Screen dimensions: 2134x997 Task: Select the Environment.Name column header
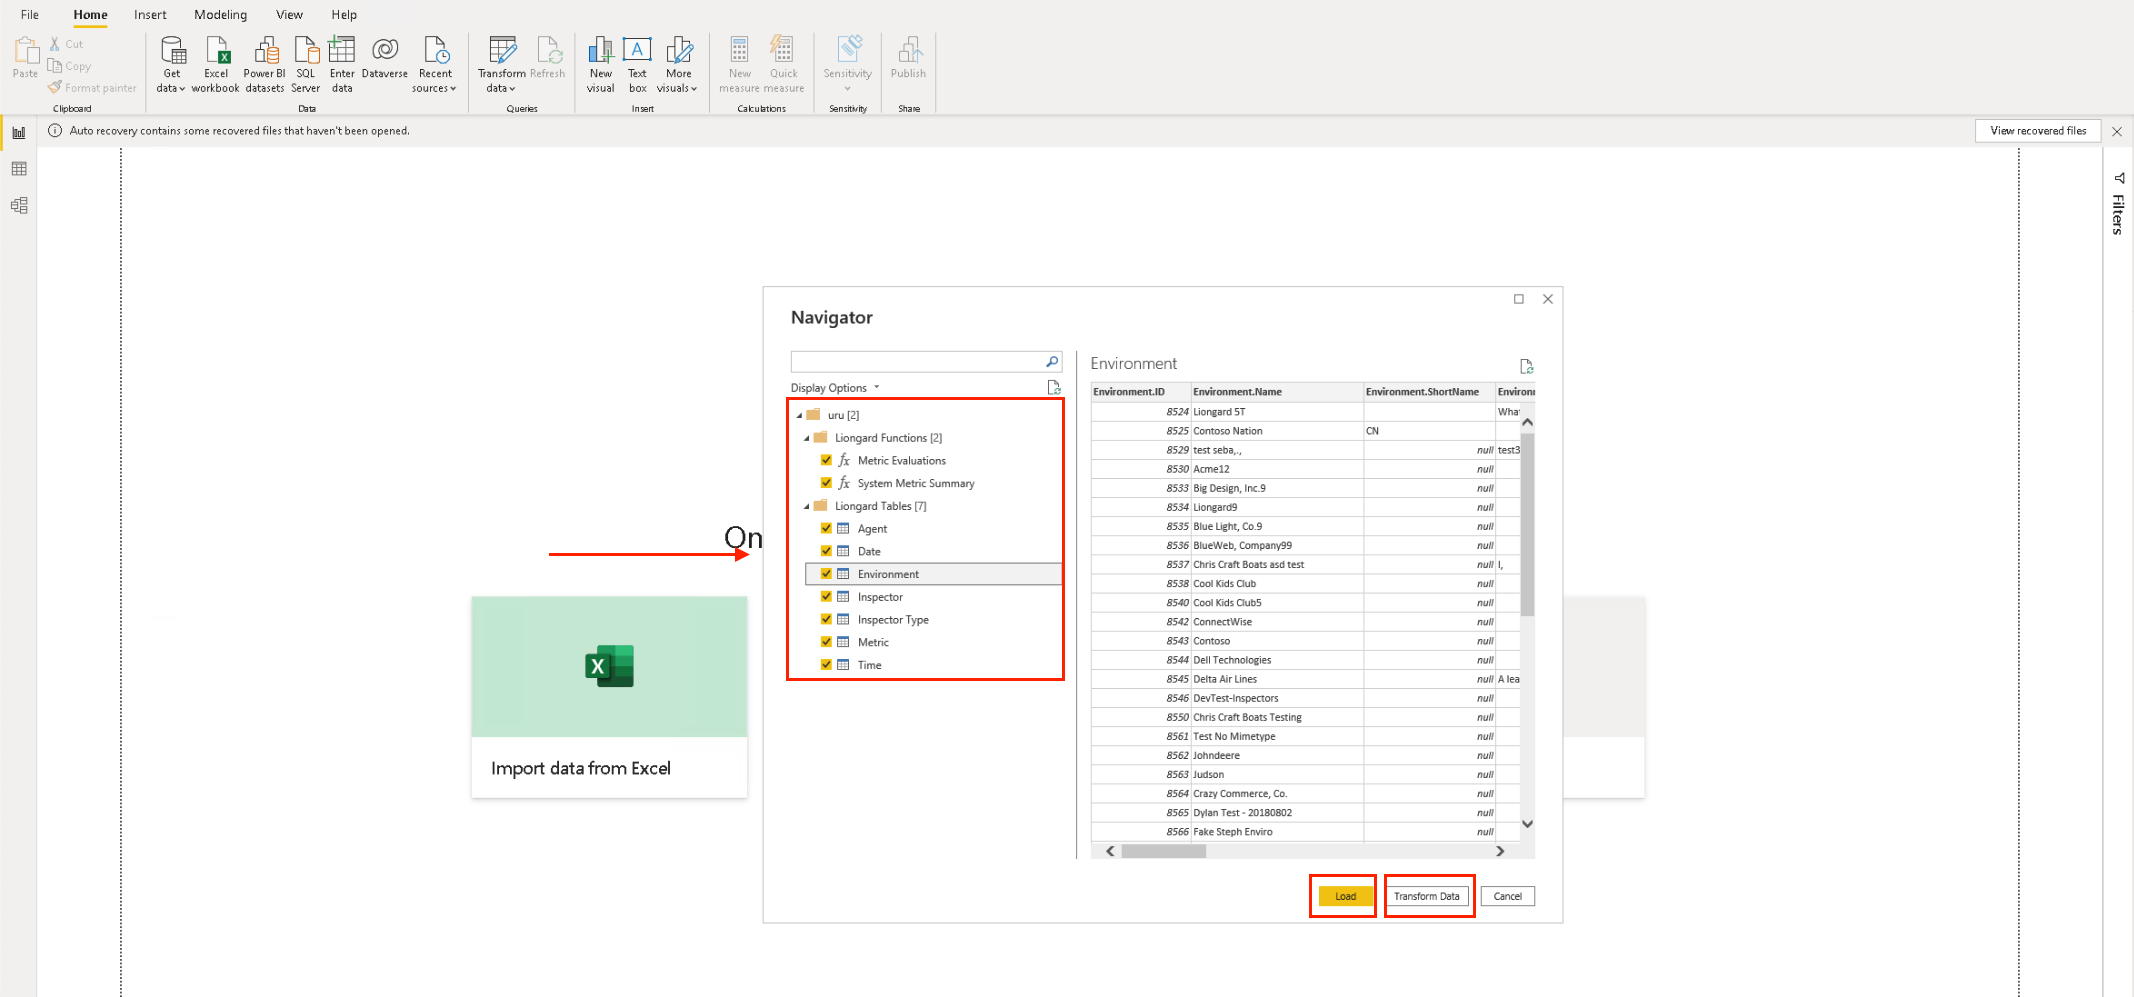1277,392
